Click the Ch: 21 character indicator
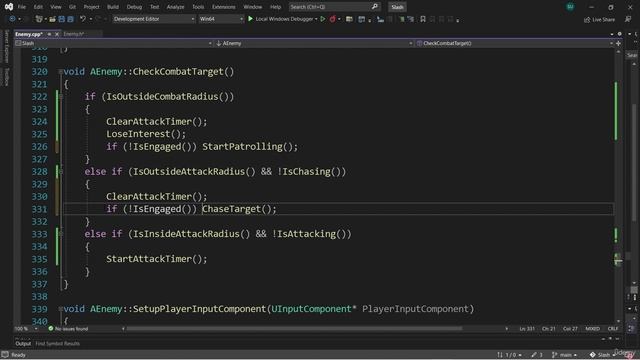Image resolution: width=640 pixels, height=360 pixels. pyautogui.click(x=549, y=329)
